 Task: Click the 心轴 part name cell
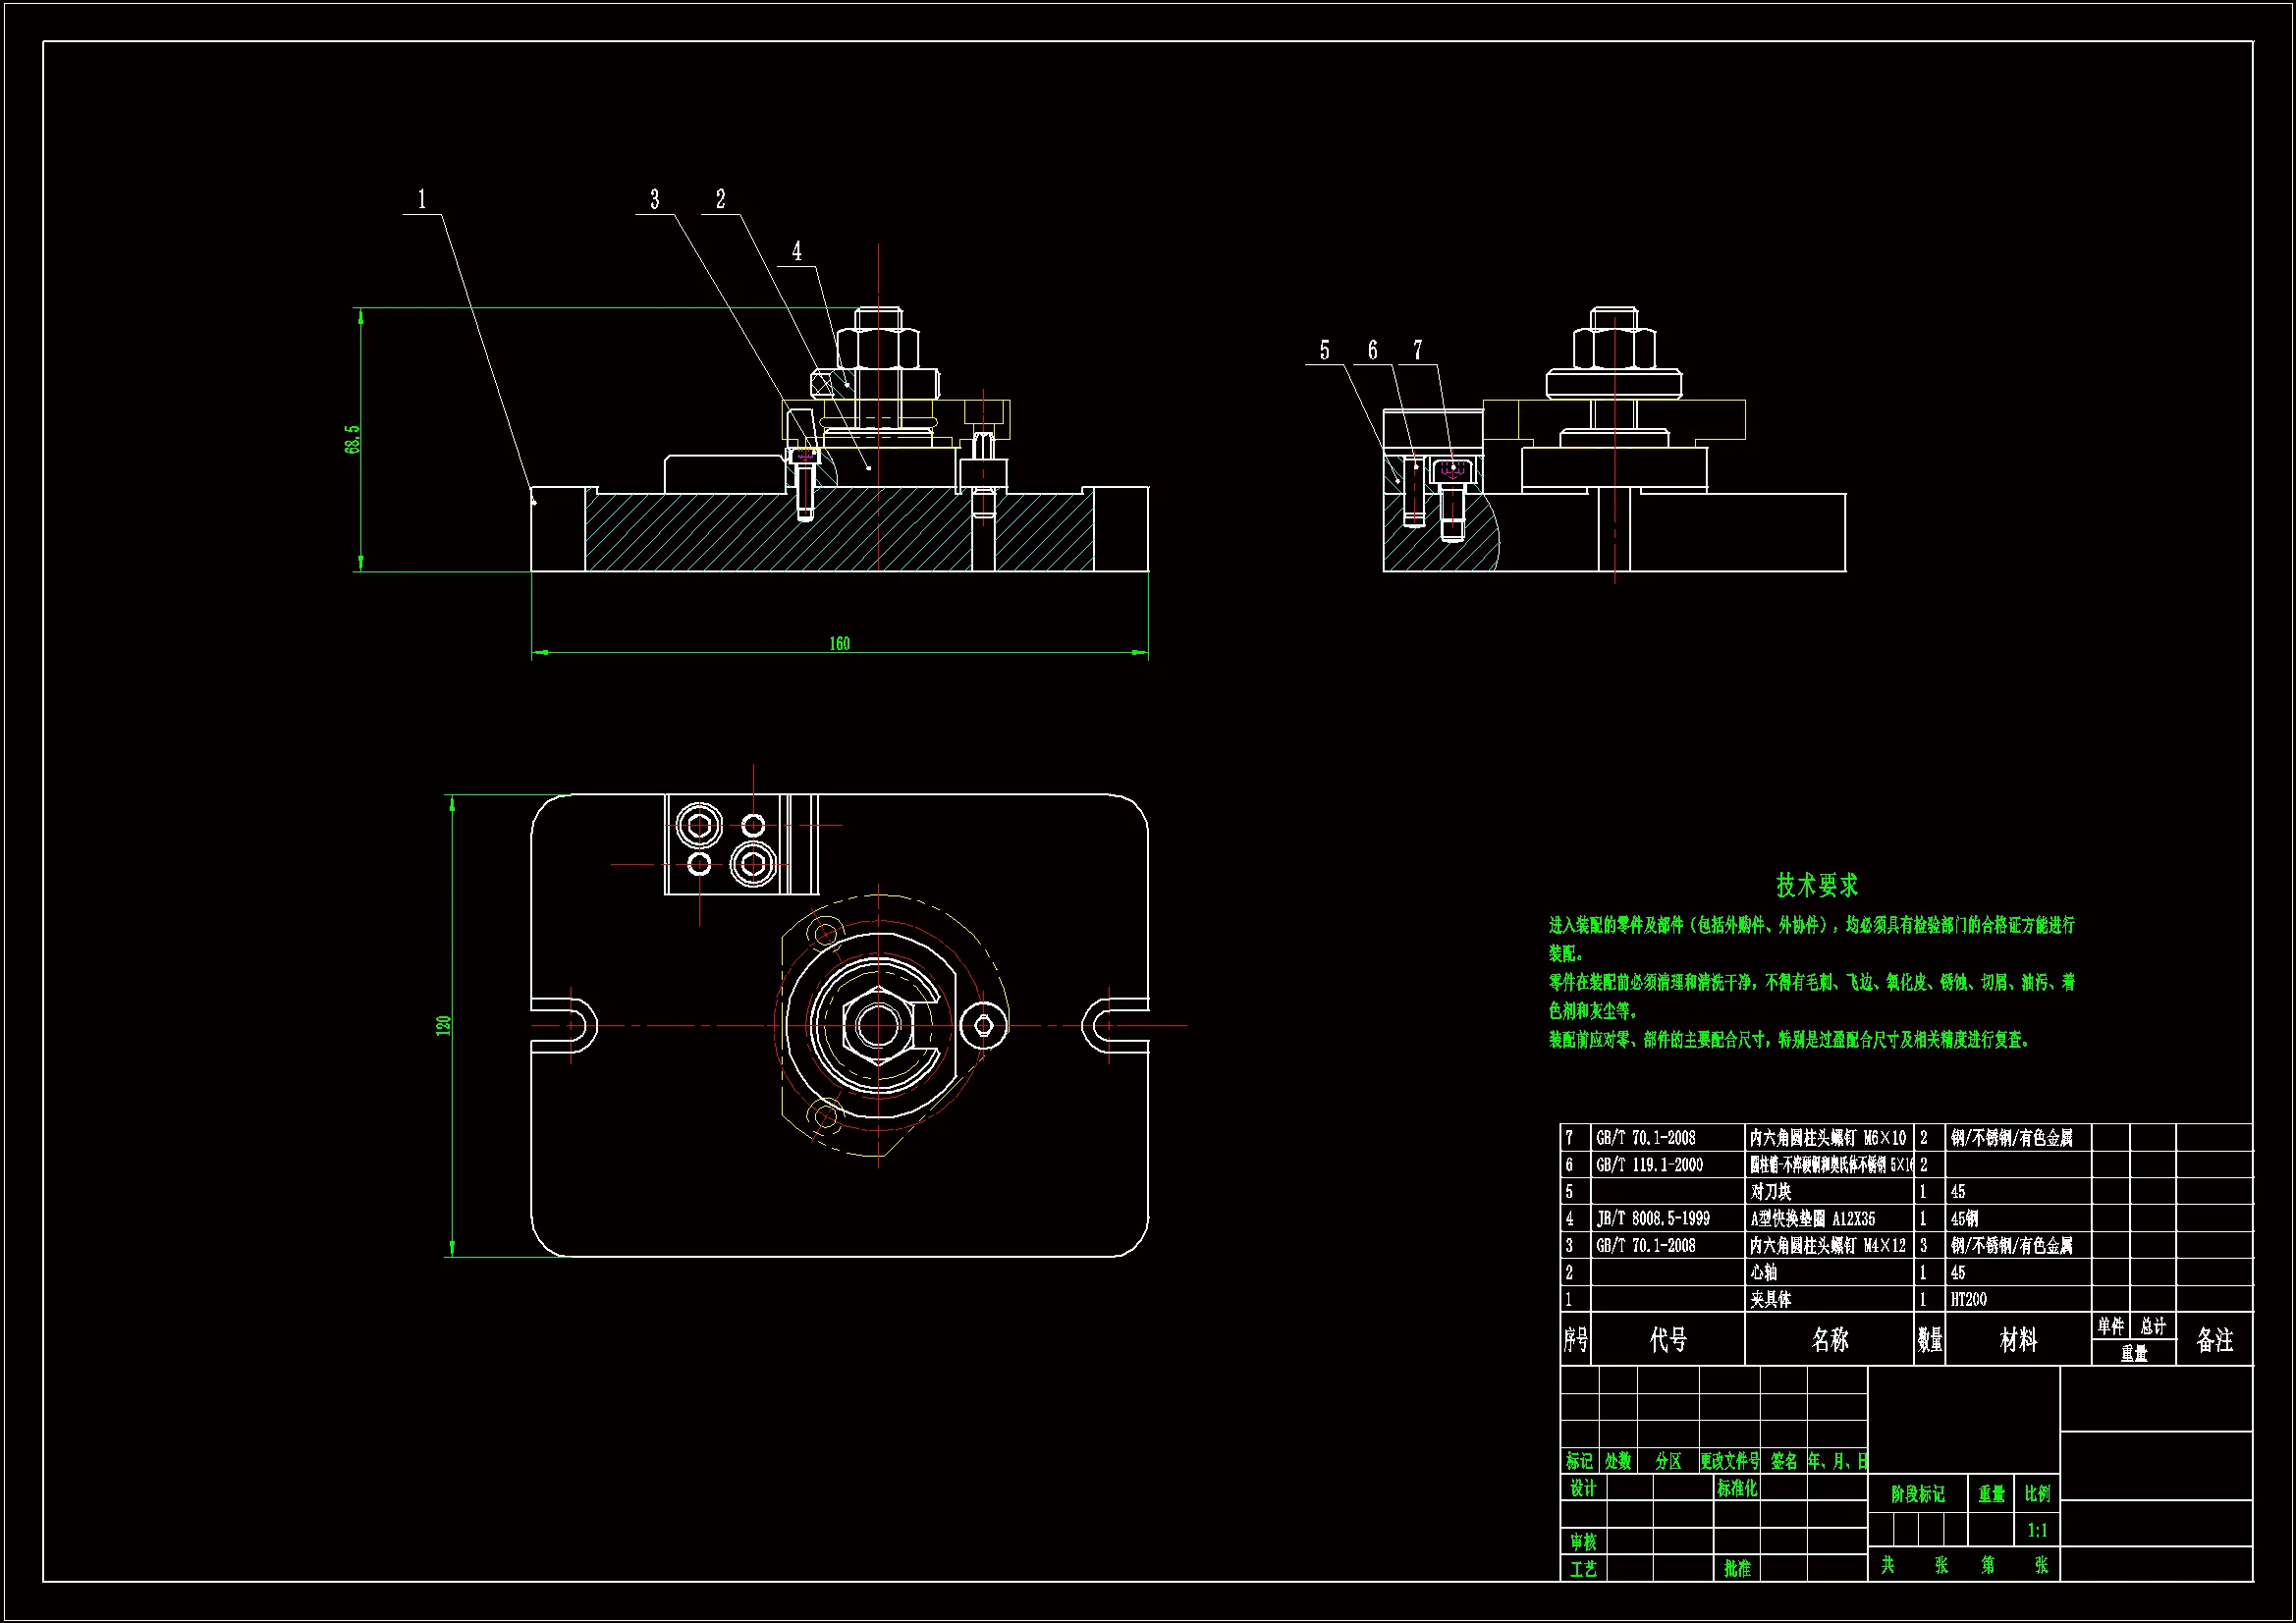click(x=1764, y=1272)
